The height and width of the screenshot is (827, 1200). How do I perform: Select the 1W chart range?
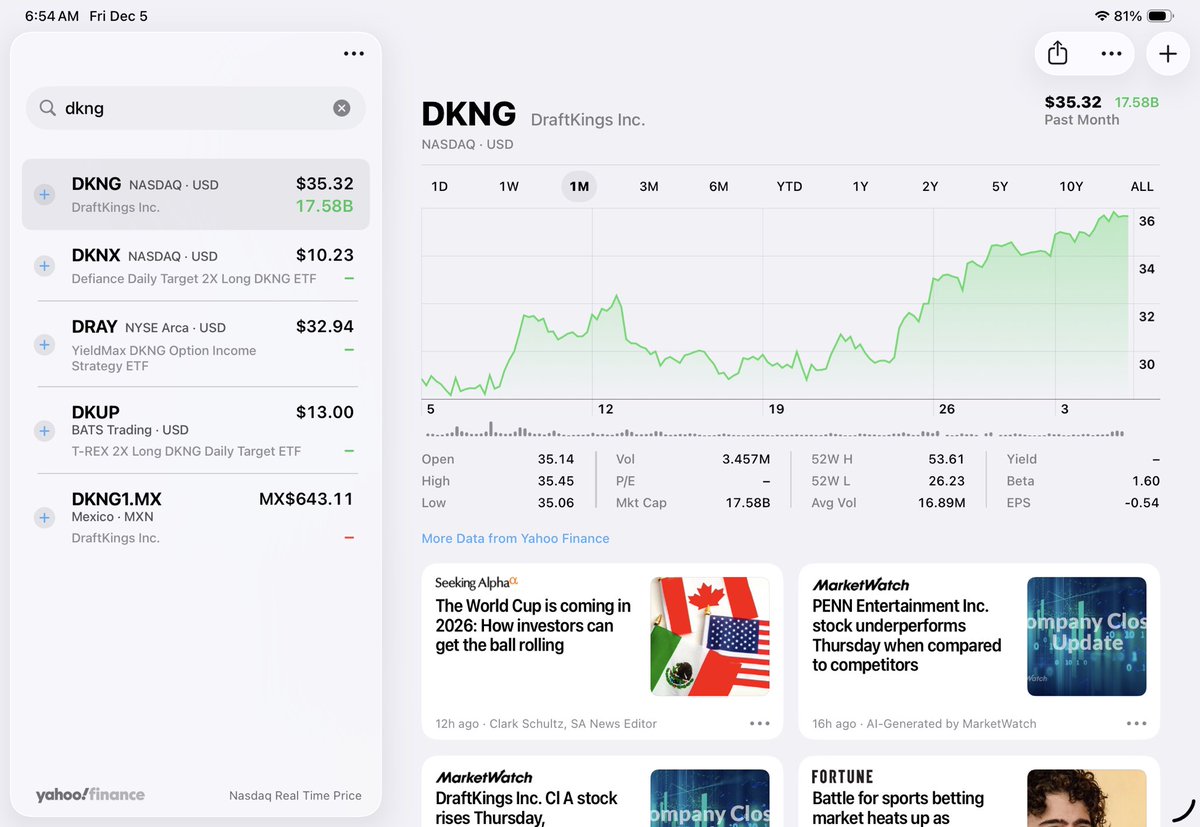pos(509,186)
